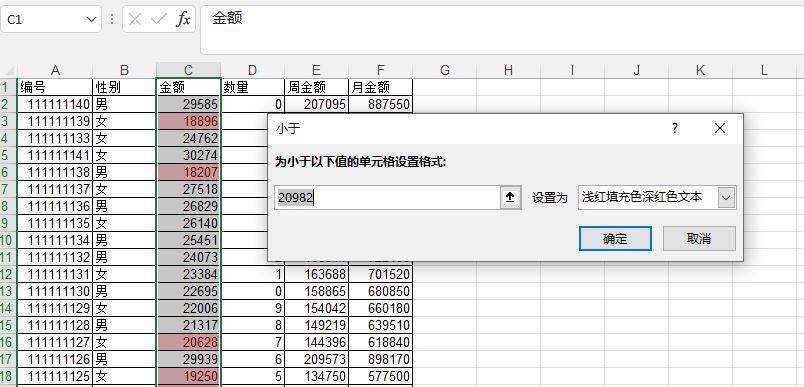804x387 pixels.
Task: Click cell with value 898170
Action: point(380,359)
